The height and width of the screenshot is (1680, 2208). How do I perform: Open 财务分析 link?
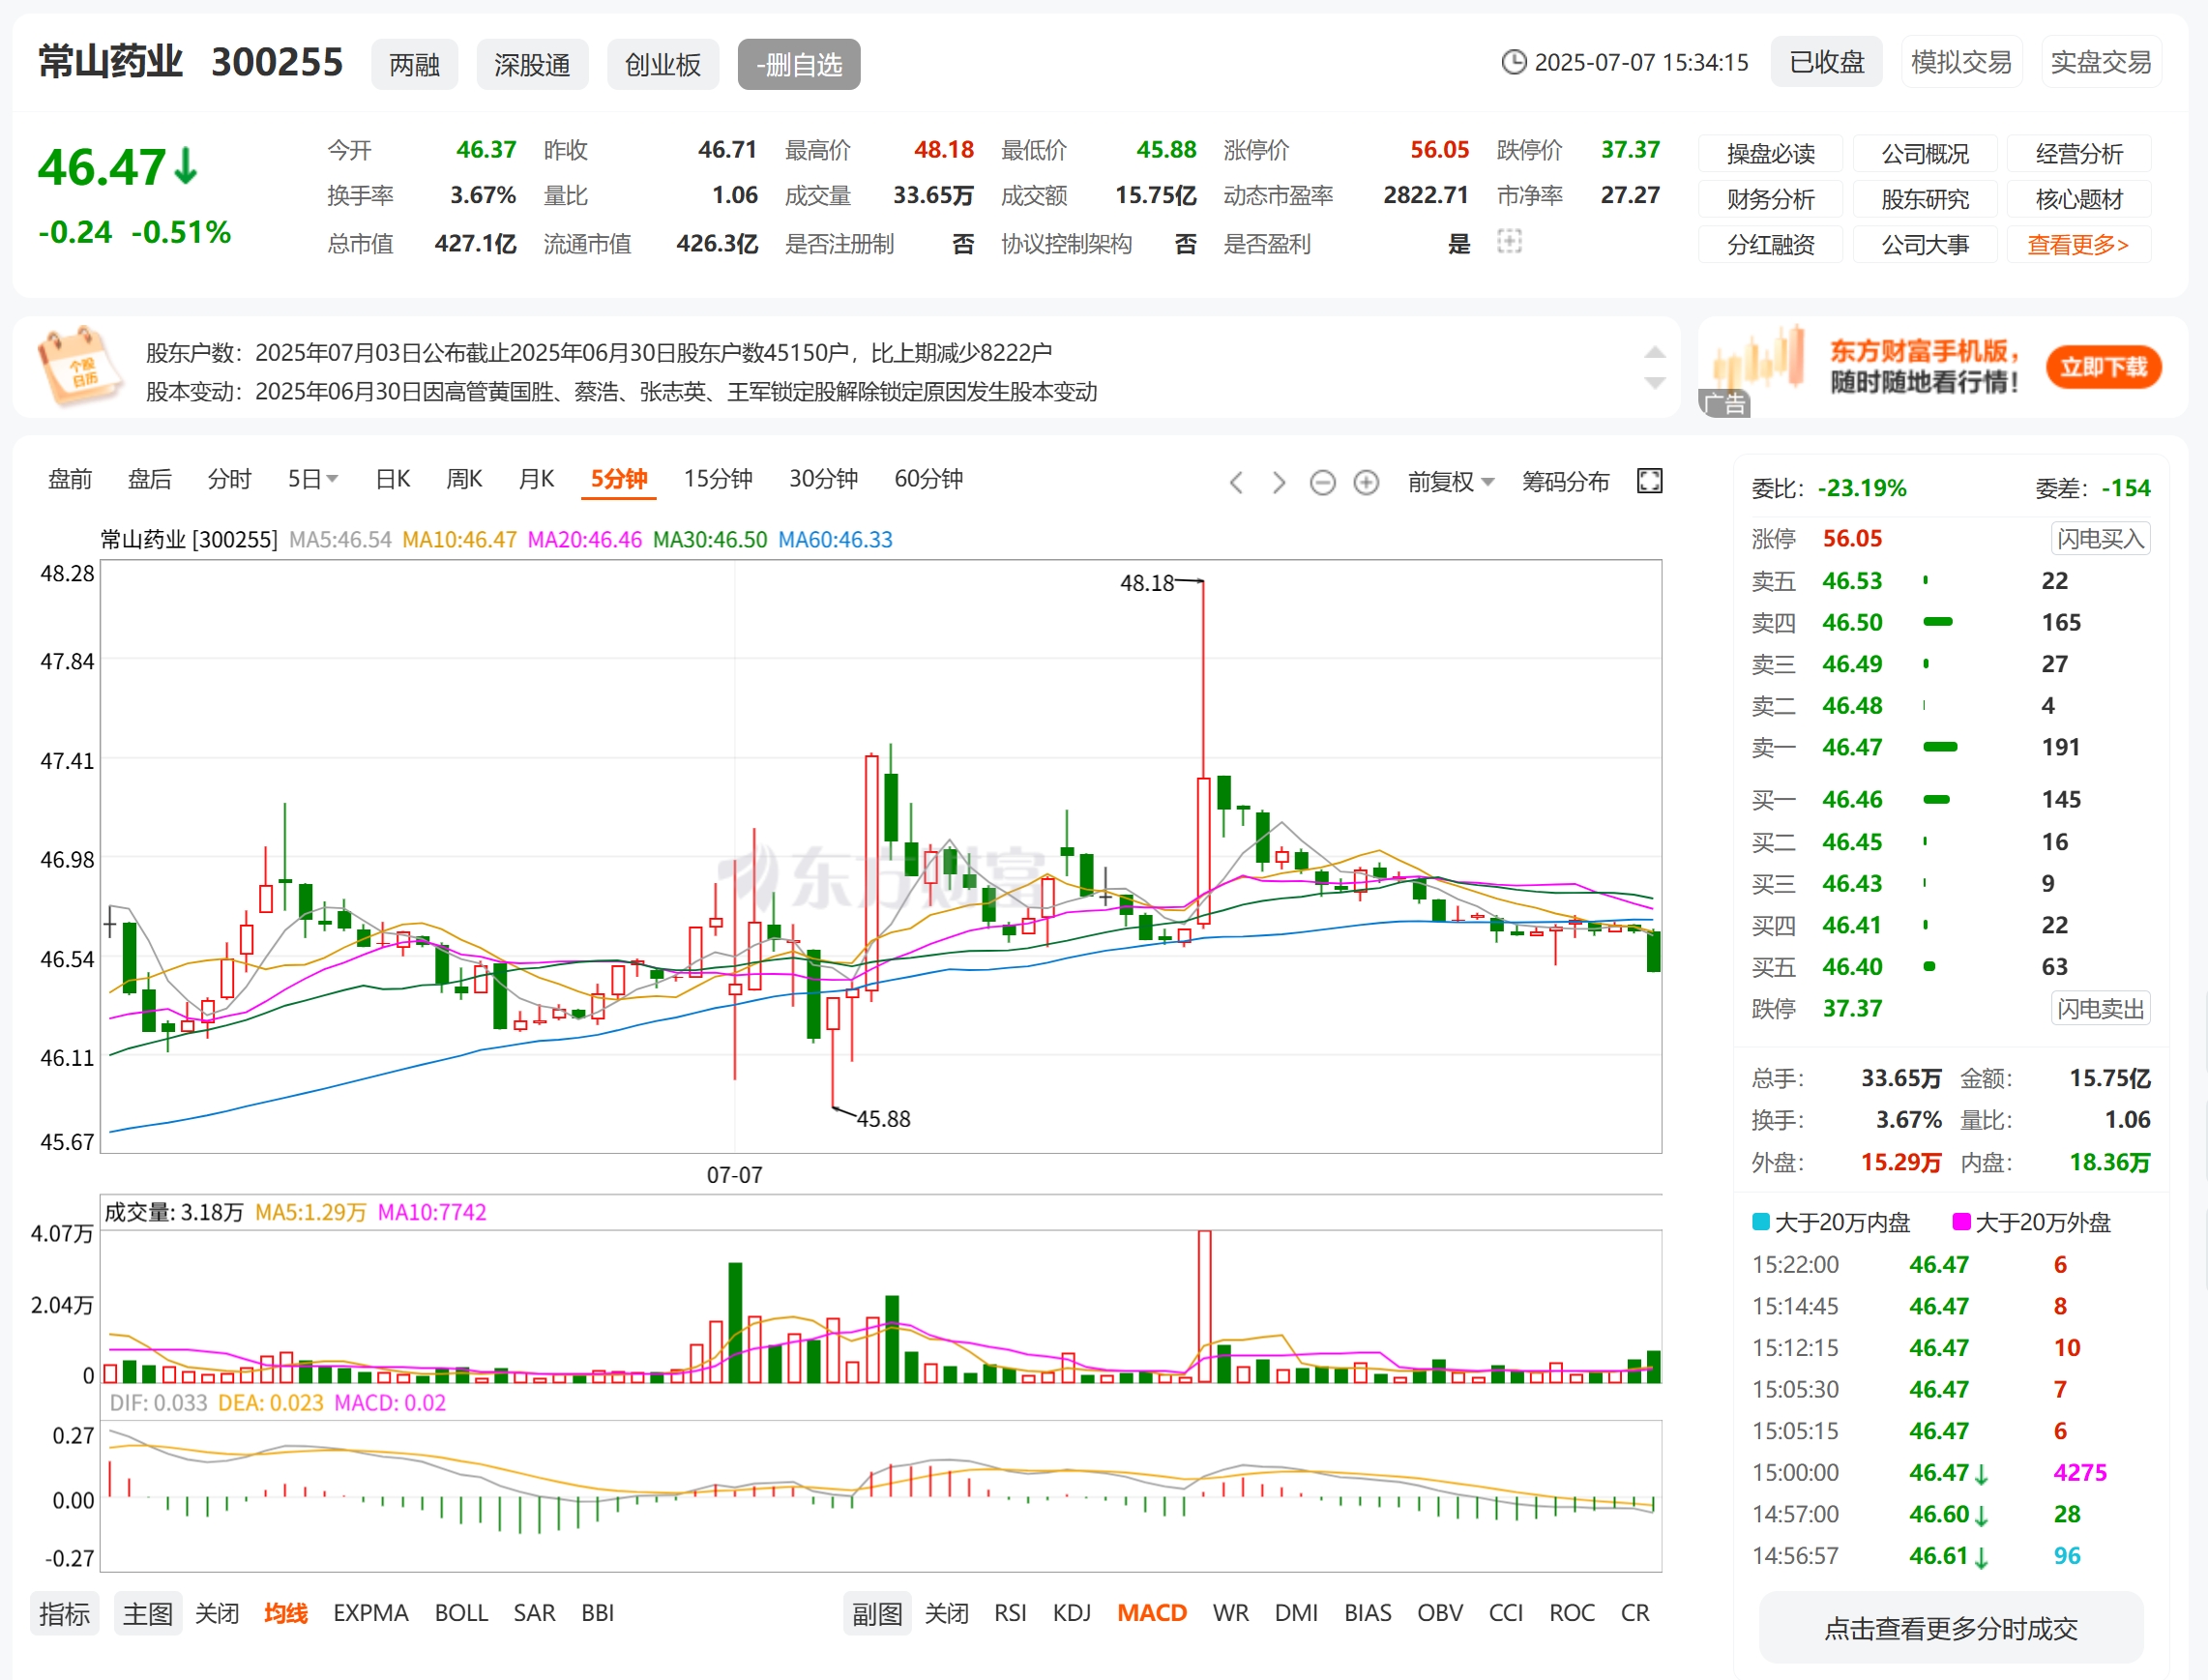(1770, 199)
